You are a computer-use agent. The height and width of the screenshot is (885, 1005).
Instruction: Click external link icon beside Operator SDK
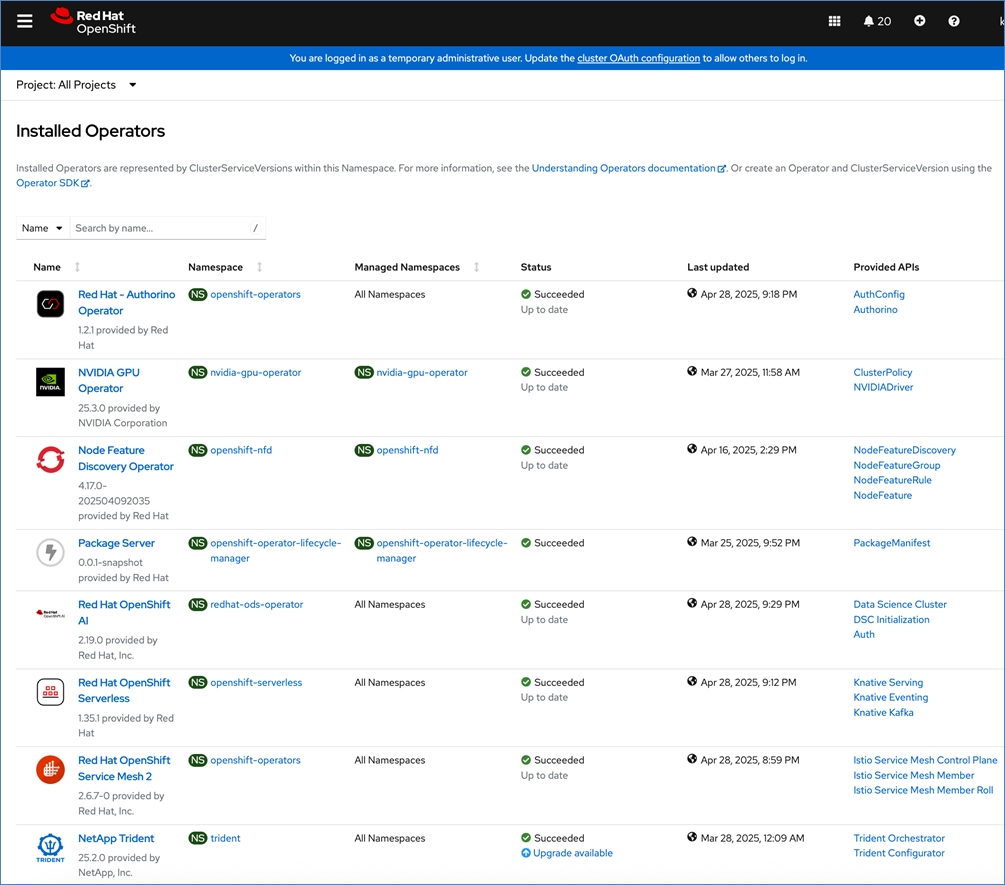(85, 184)
